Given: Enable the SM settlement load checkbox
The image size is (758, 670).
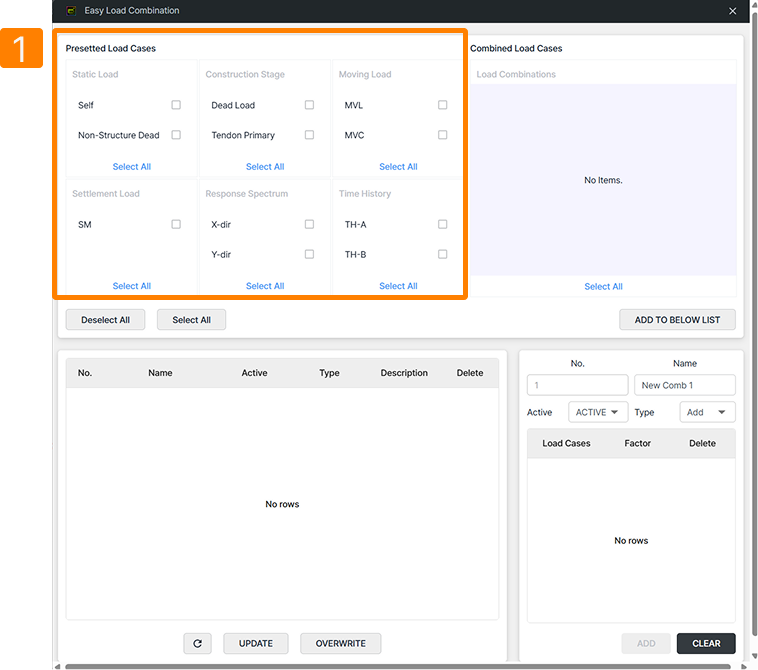Looking at the screenshot, I should point(176,225).
